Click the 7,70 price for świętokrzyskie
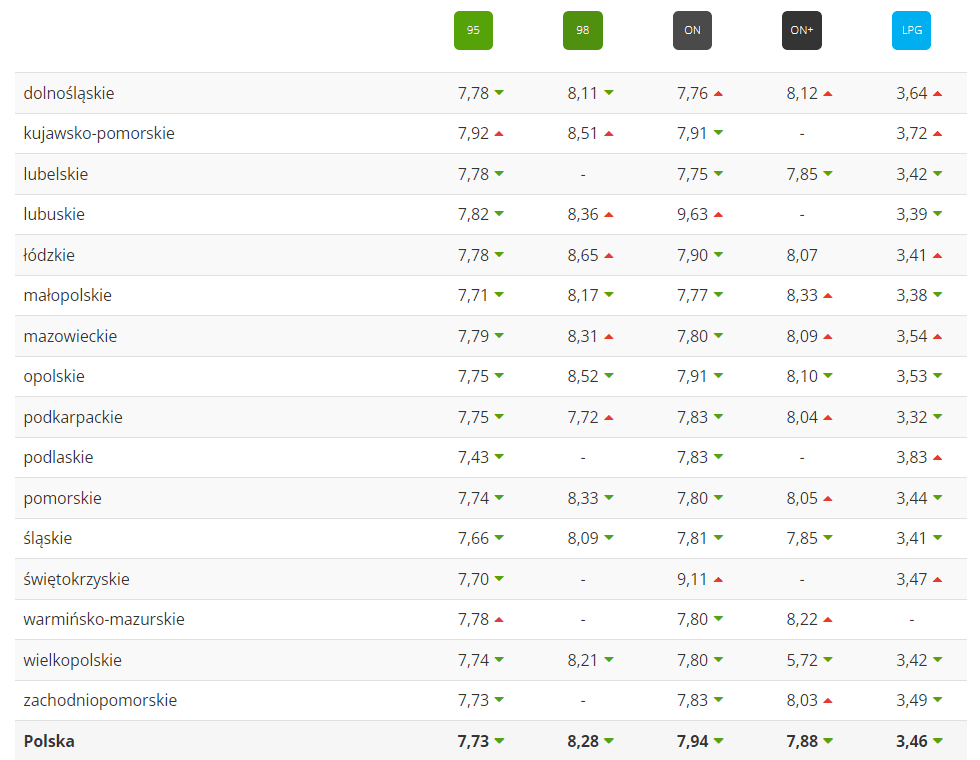The image size is (980, 760). (473, 579)
